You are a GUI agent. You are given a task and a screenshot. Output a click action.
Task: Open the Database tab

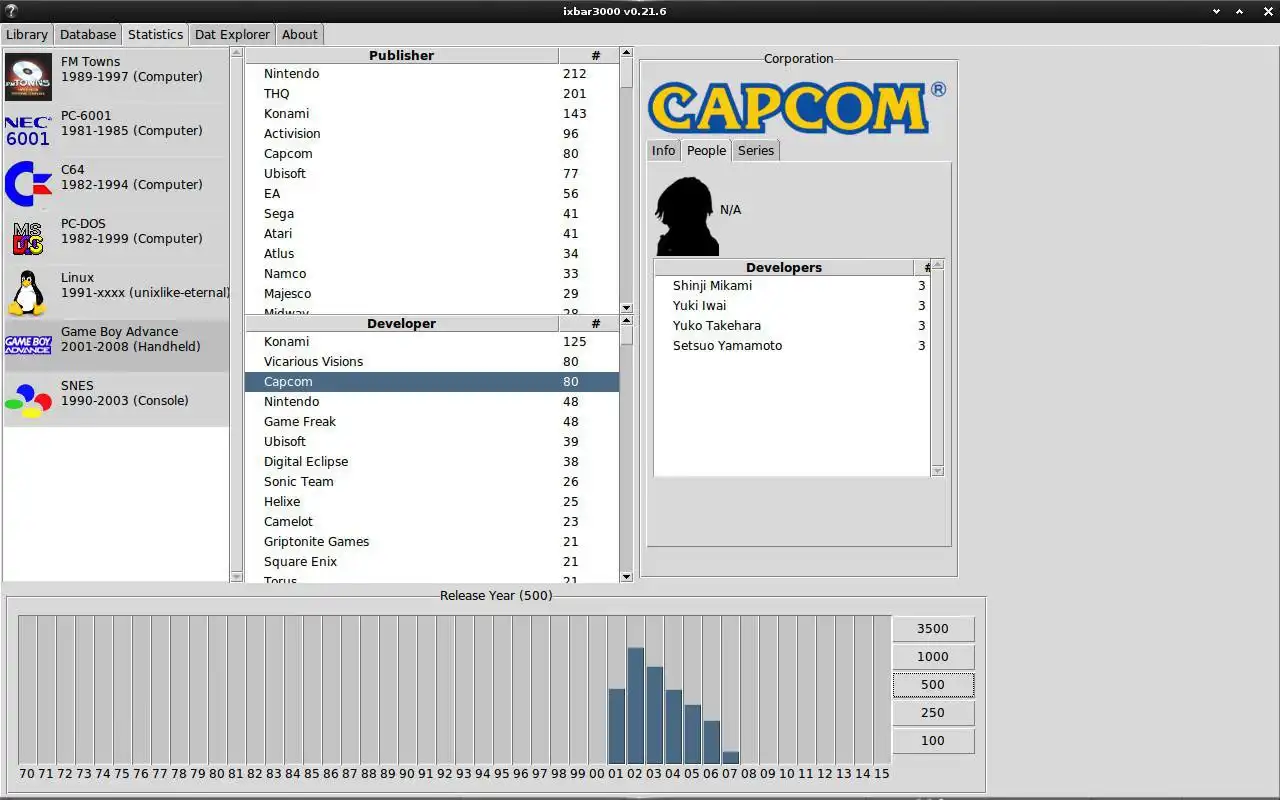click(x=88, y=34)
